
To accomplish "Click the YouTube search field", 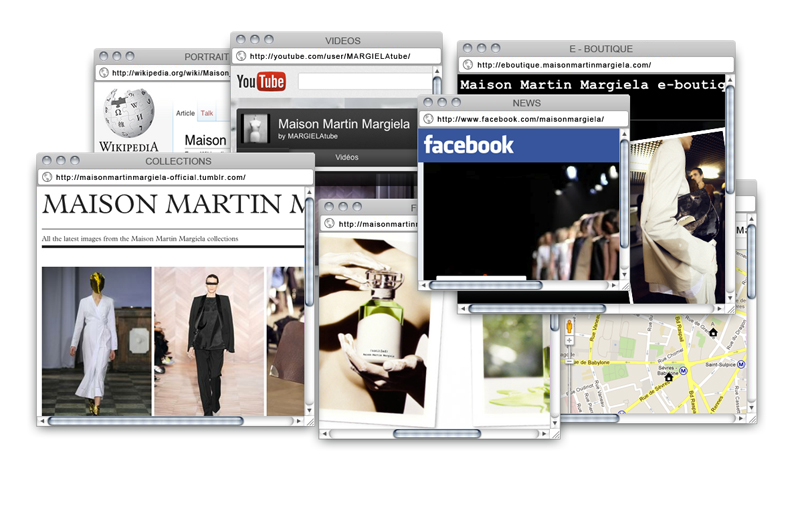I will coord(365,81).
